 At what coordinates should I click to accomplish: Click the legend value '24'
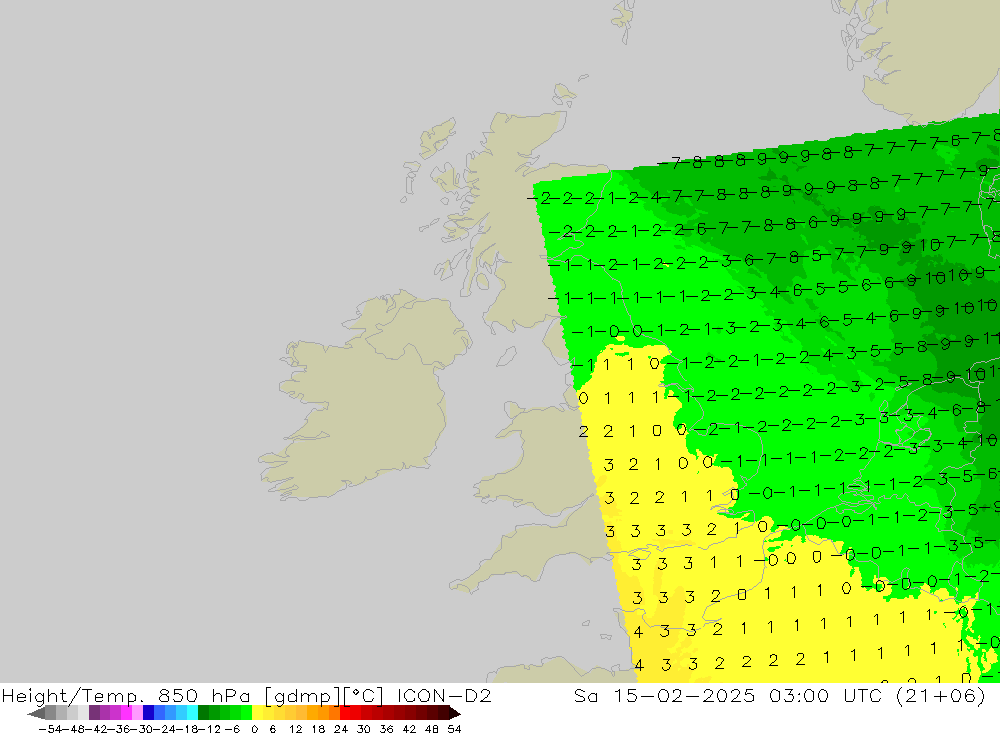click(341, 729)
